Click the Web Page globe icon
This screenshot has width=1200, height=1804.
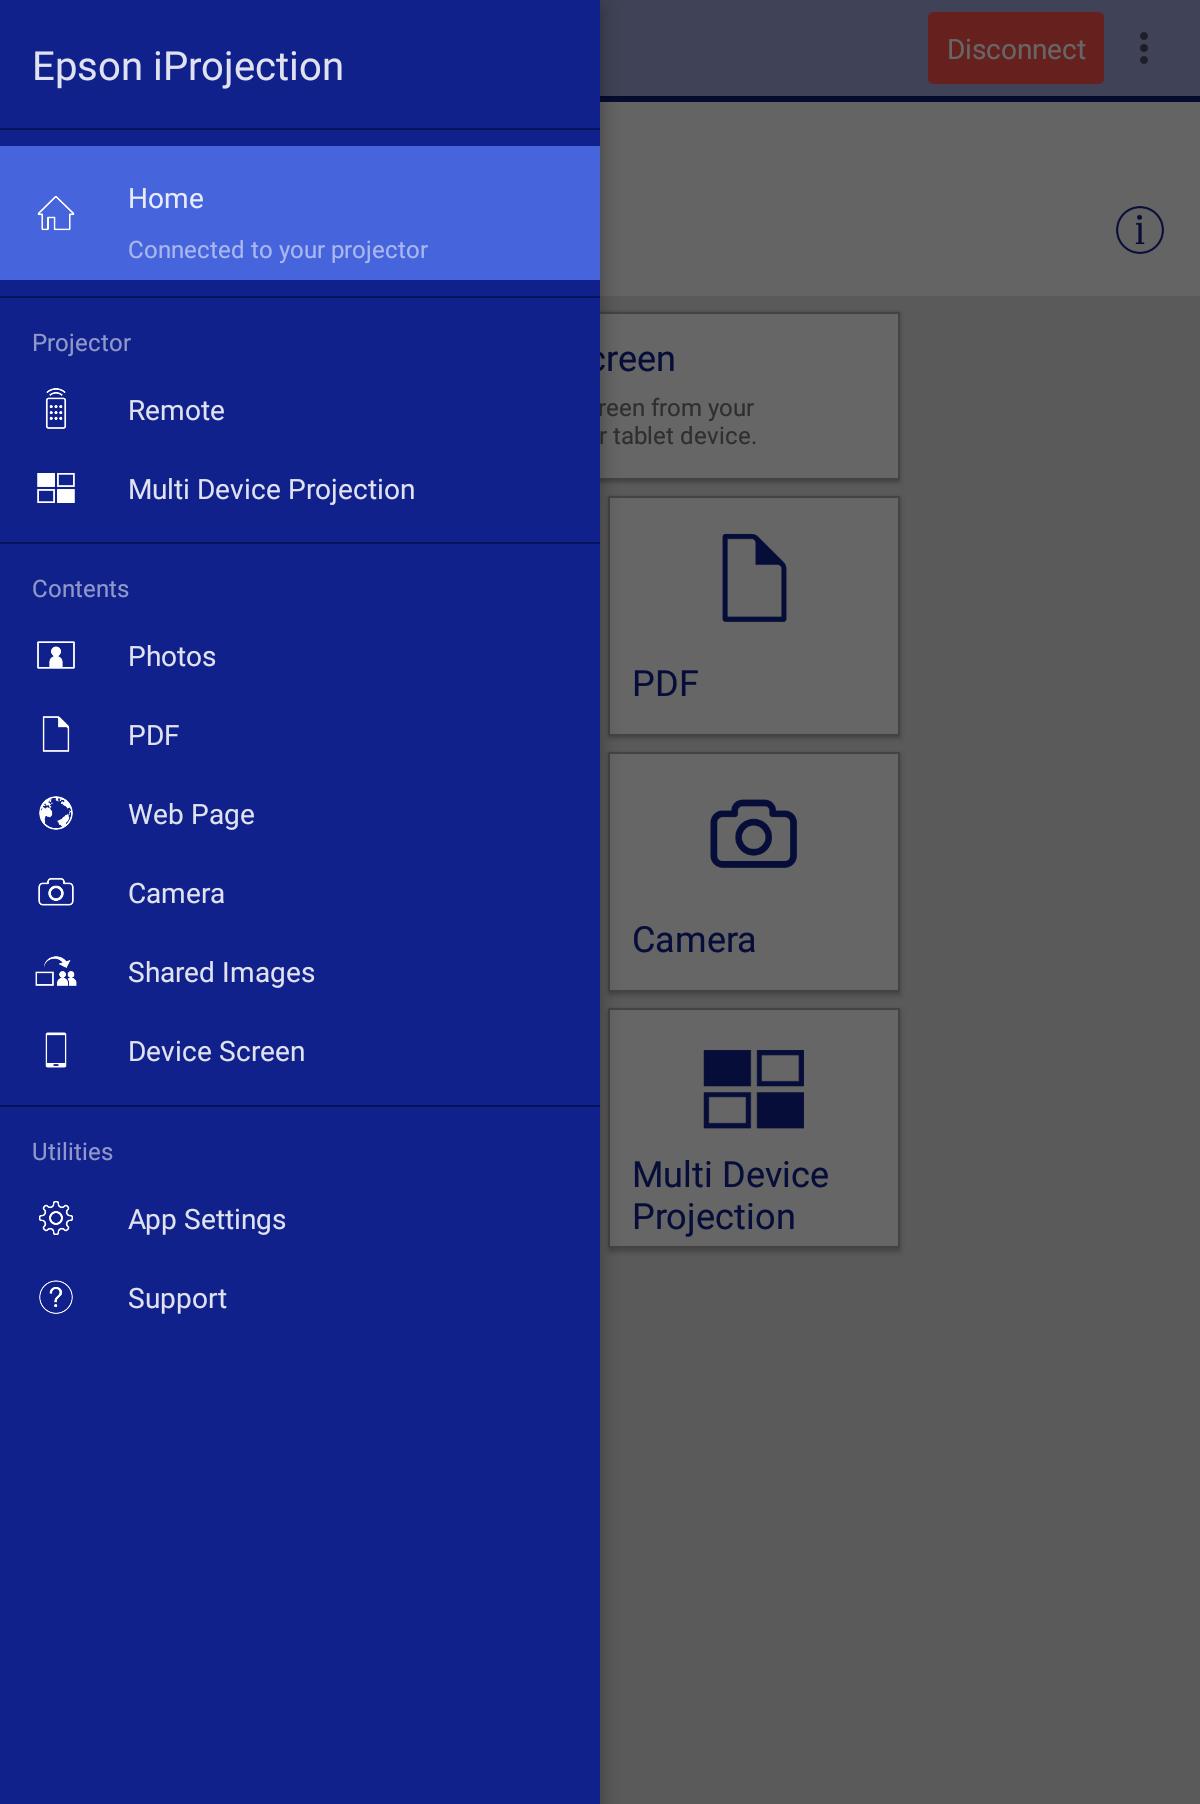(x=56, y=813)
